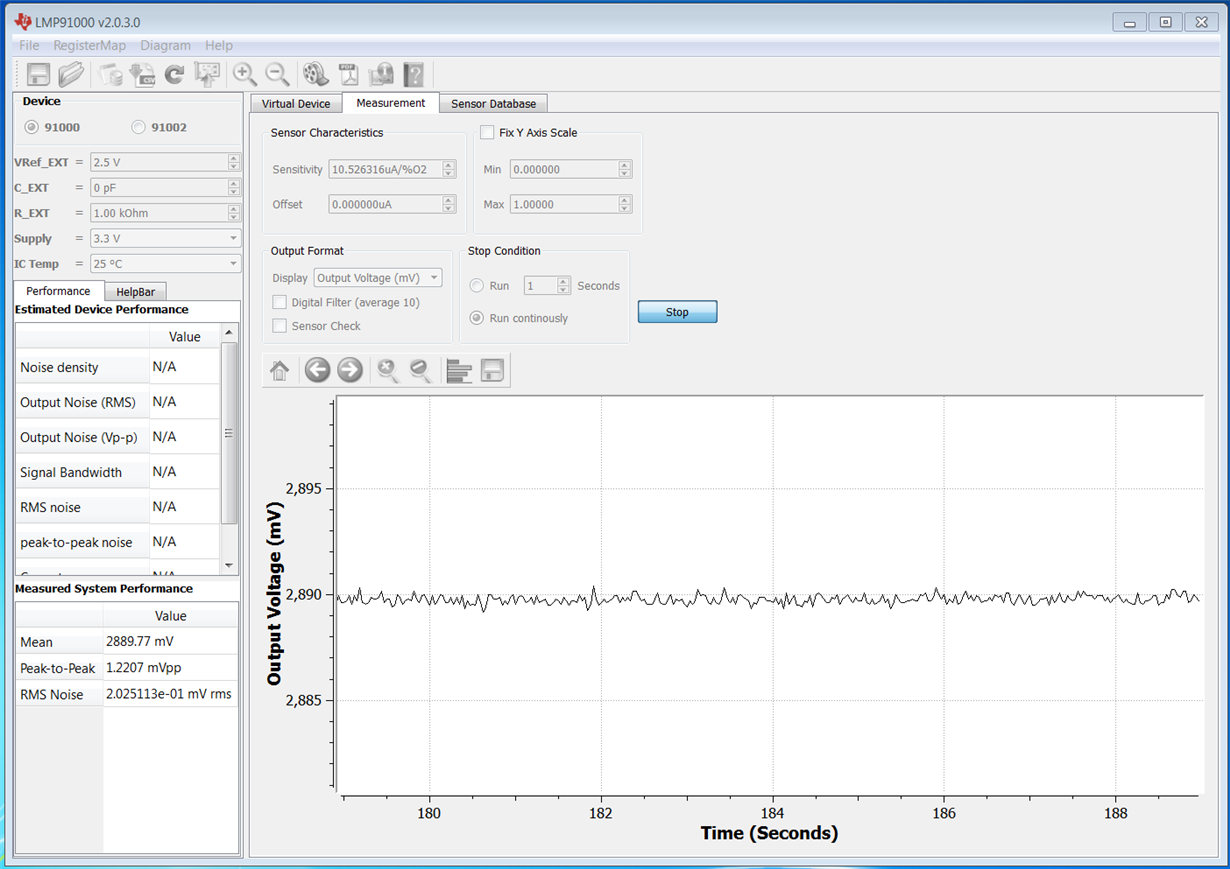Switch to the Sensor Database tab
This screenshot has height=869, width=1230.
pos(493,104)
